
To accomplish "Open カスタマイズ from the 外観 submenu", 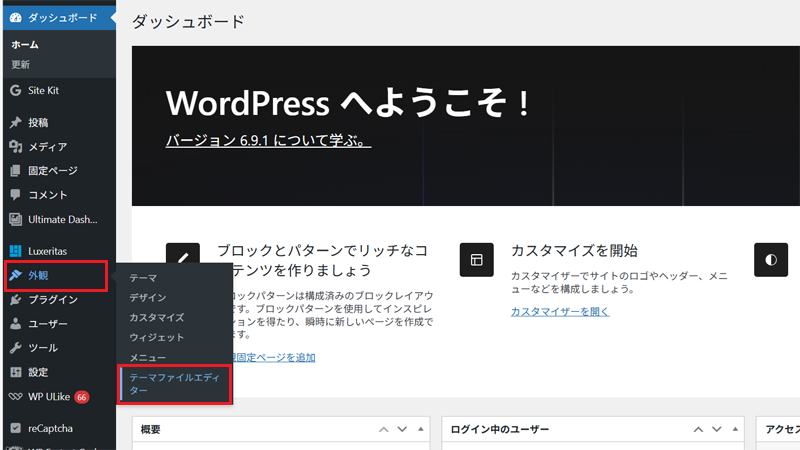I will tap(156, 317).
